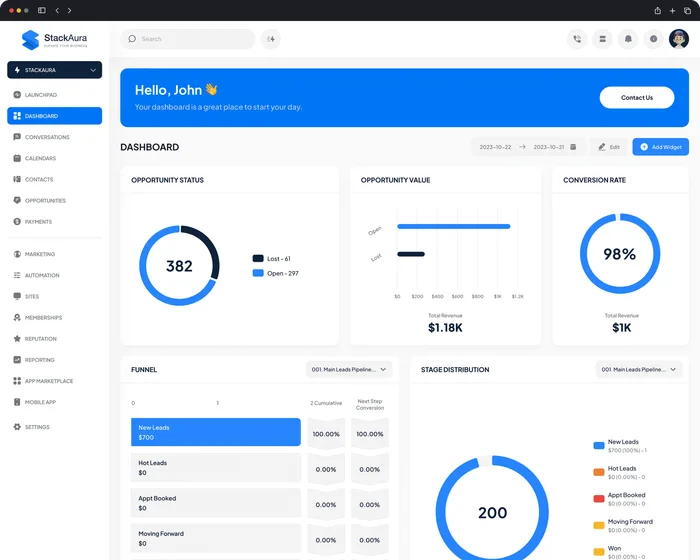Click the StackAura logo
700x560 pixels.
[54, 40]
